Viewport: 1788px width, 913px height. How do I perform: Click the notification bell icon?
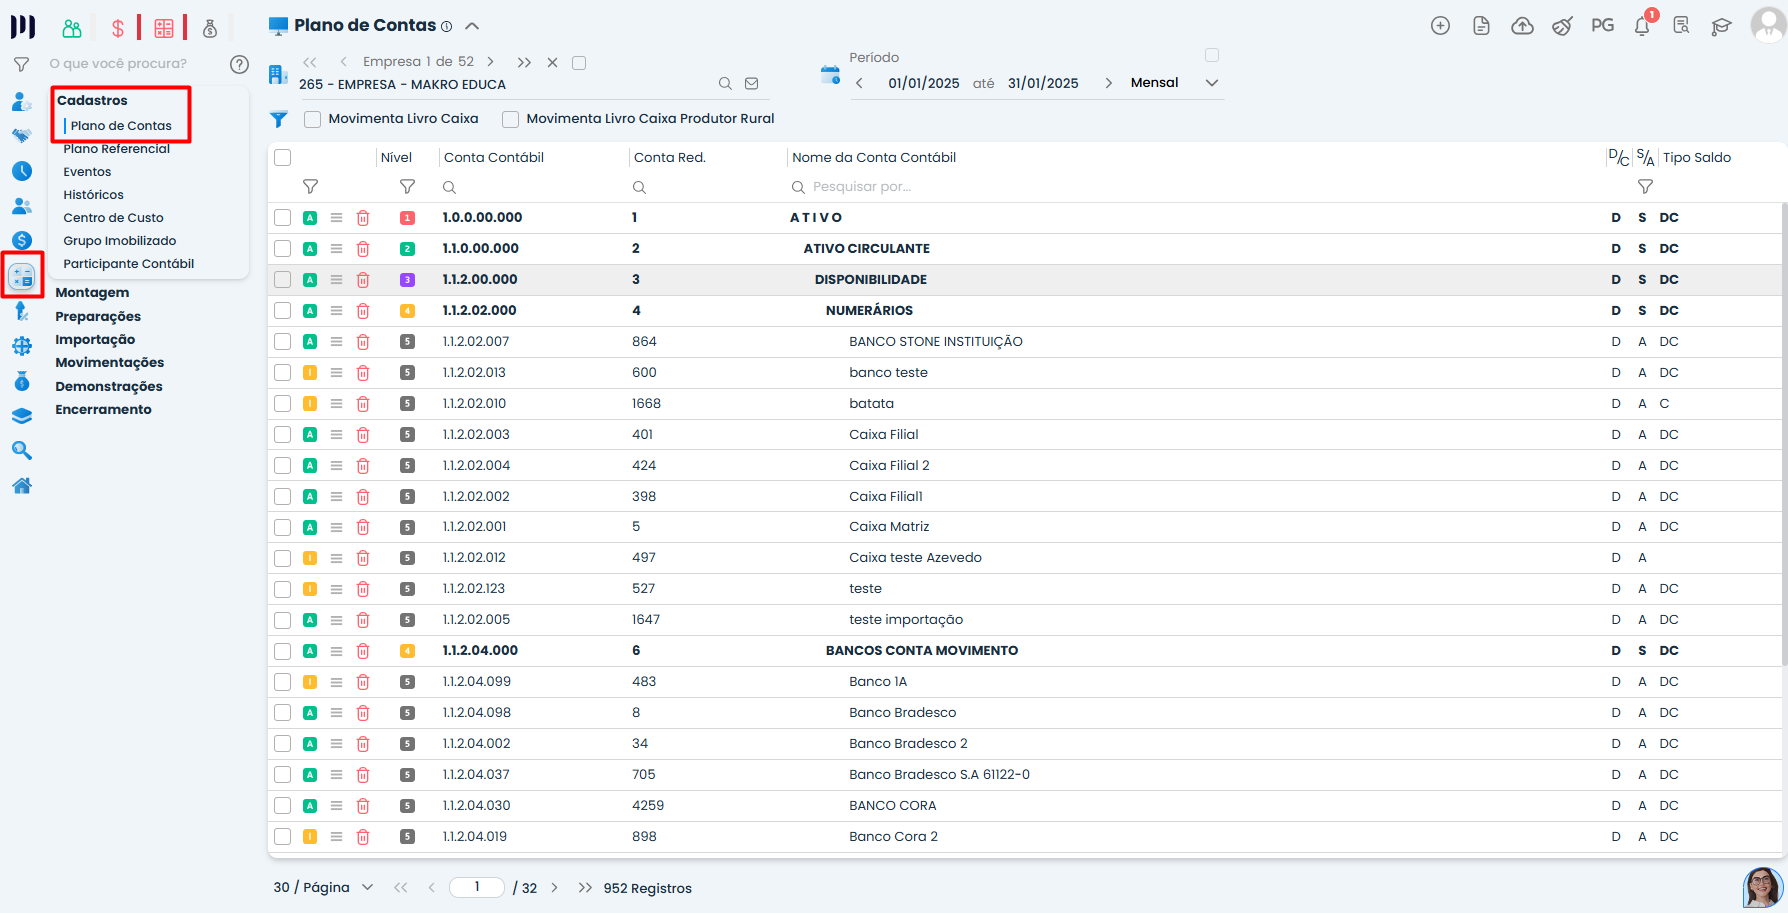click(x=1642, y=27)
